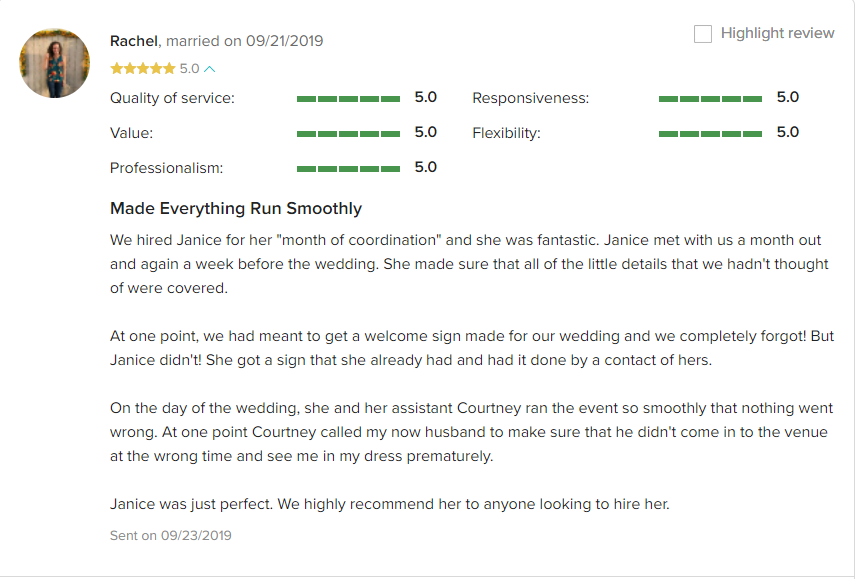Click the Flexibility rating bar
The image size is (856, 579).
710,134
